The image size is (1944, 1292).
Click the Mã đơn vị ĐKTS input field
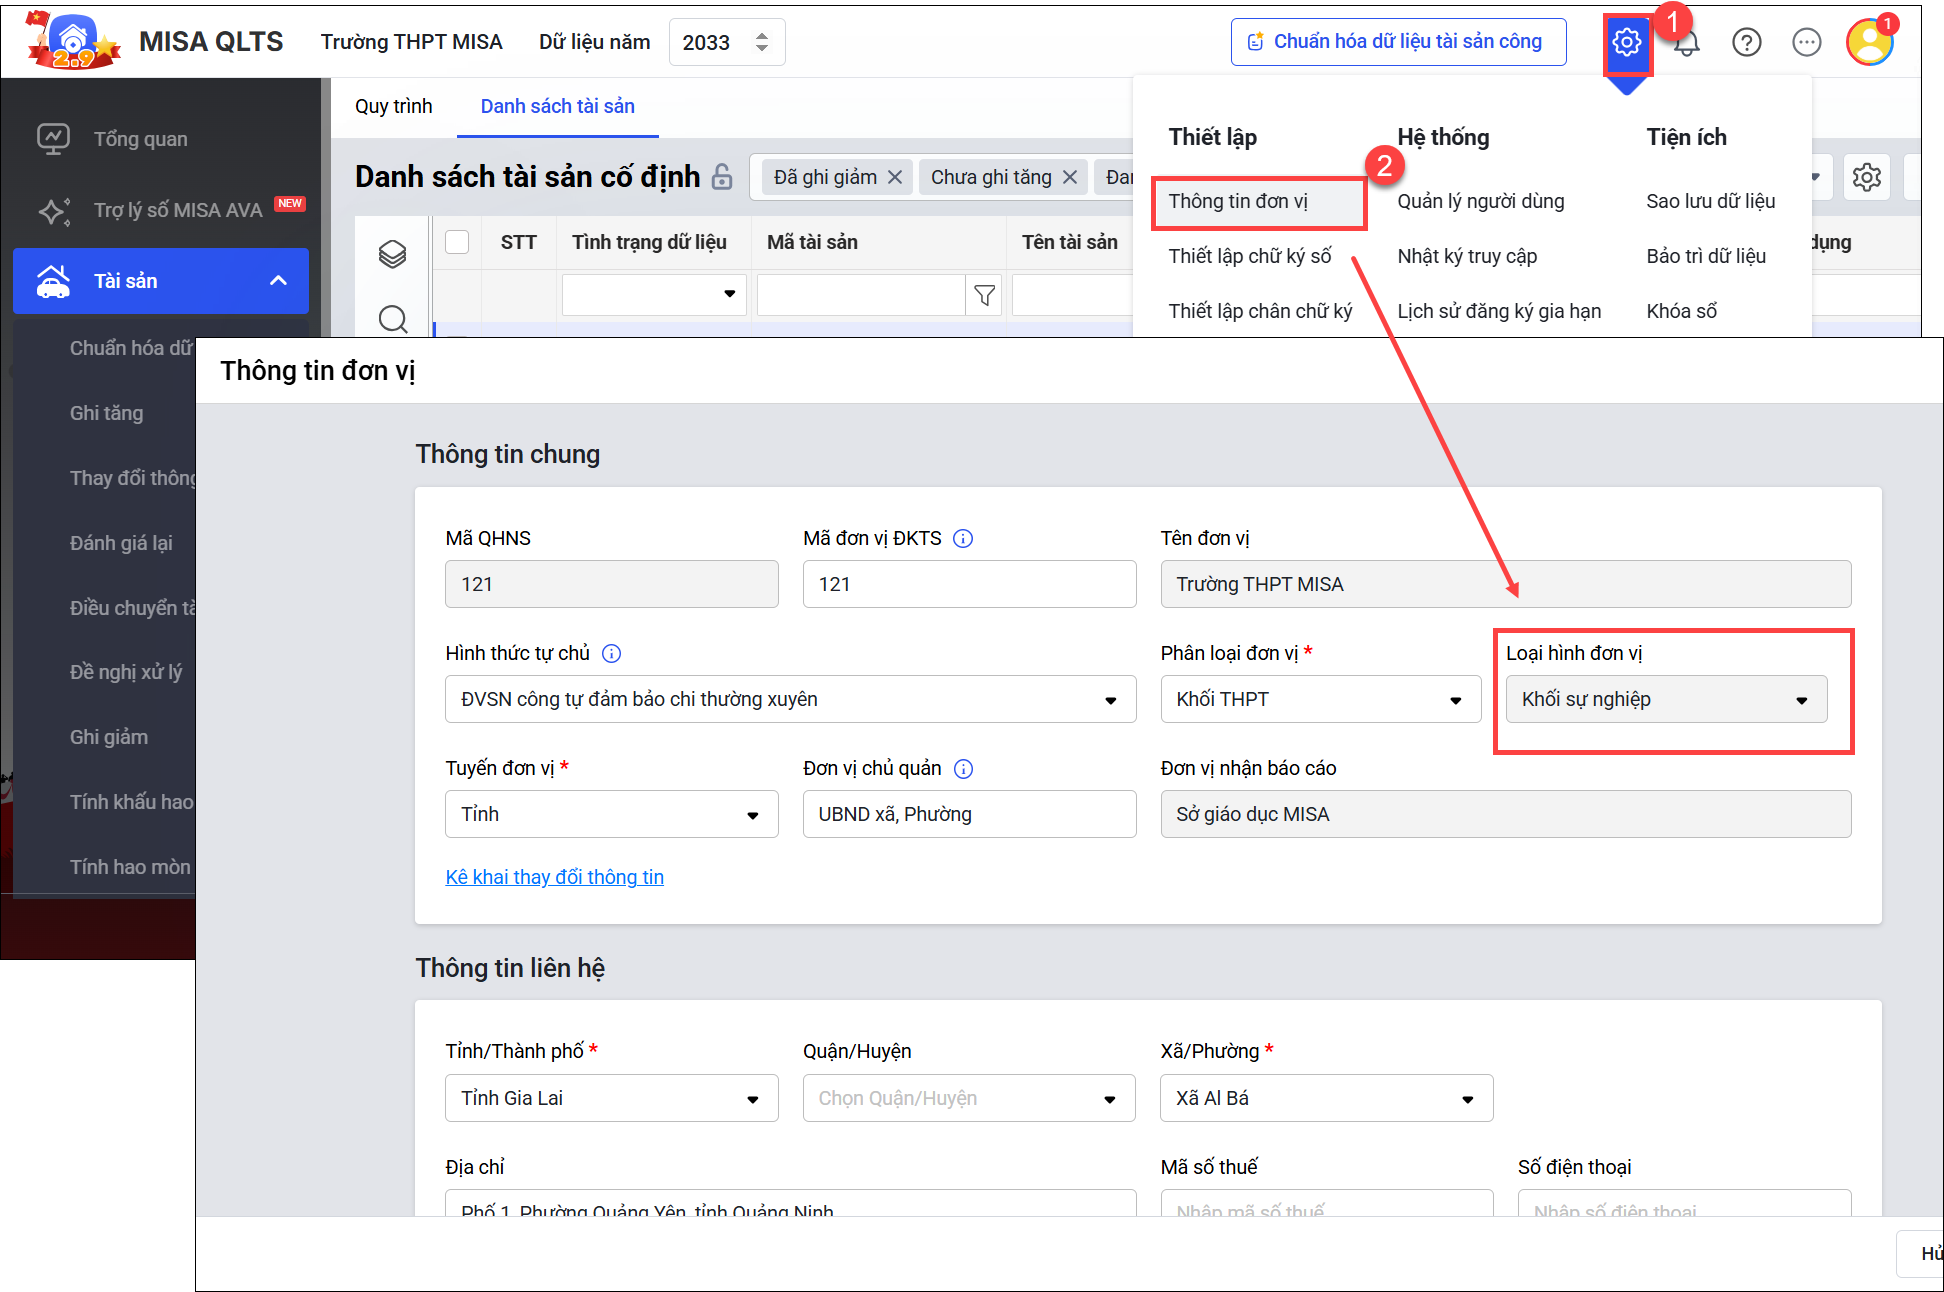click(968, 584)
